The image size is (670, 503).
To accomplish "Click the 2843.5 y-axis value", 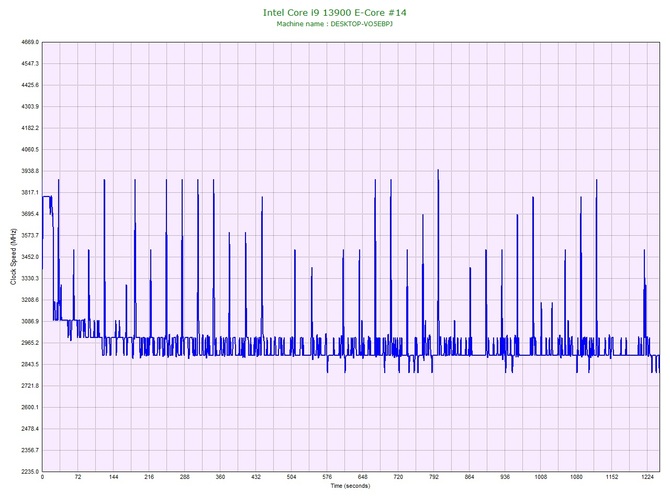I will pyautogui.click(x=30, y=364).
